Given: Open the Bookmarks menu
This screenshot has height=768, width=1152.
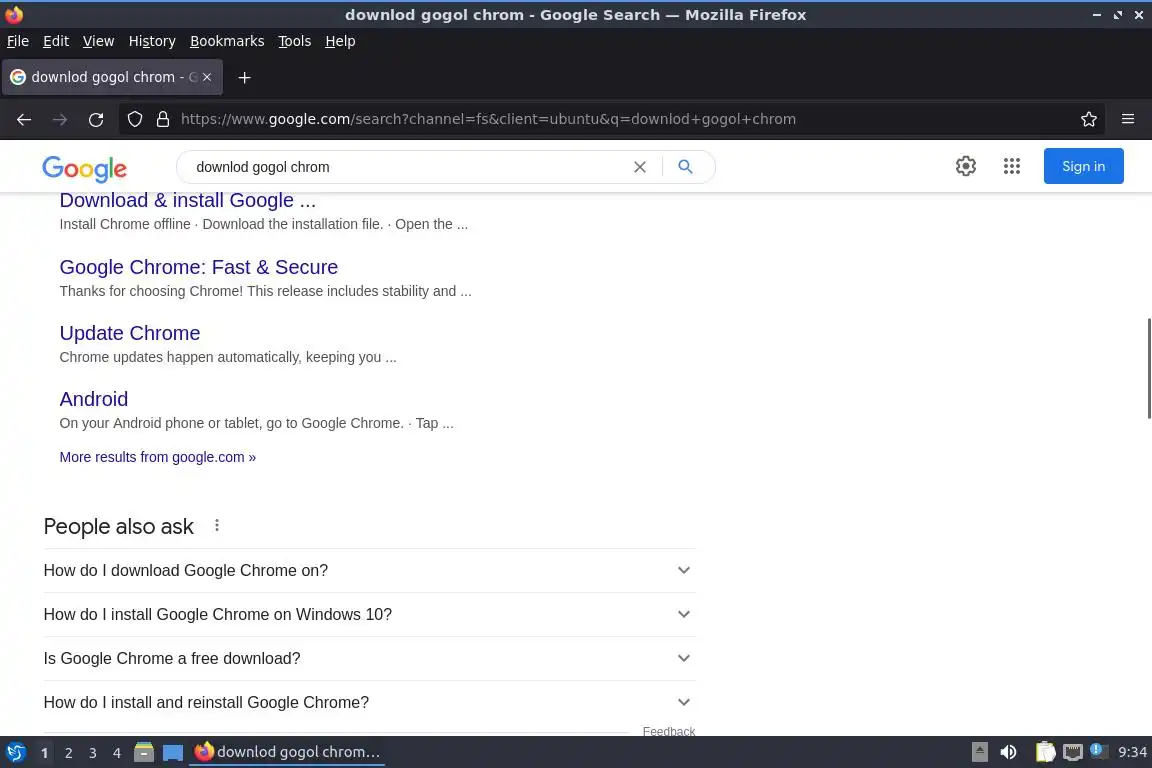Looking at the screenshot, I should (x=227, y=41).
